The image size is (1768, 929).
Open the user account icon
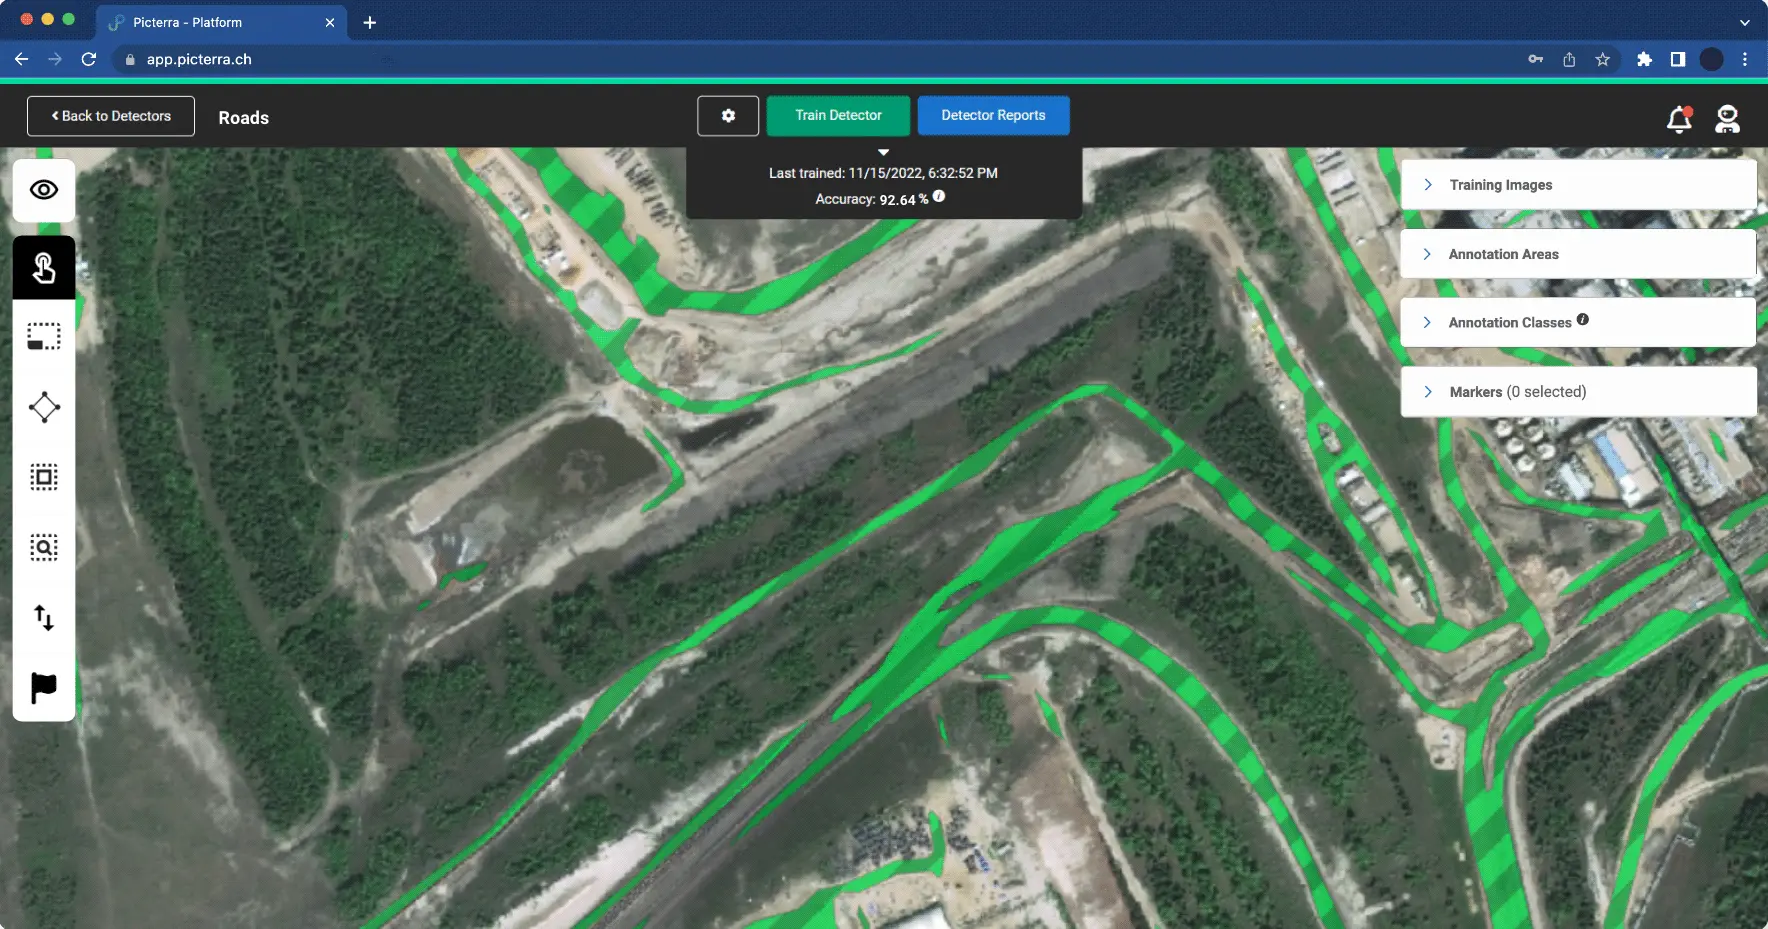1727,119
